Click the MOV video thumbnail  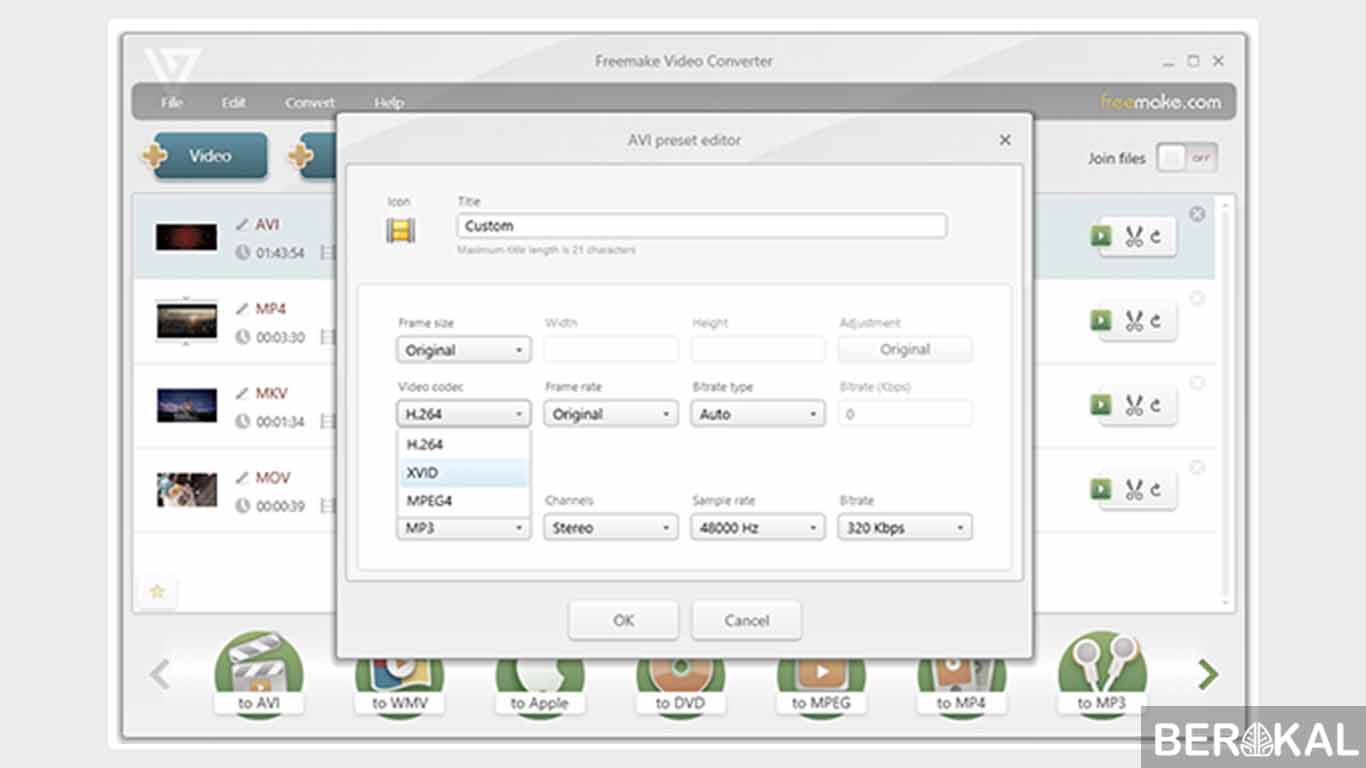(x=186, y=490)
